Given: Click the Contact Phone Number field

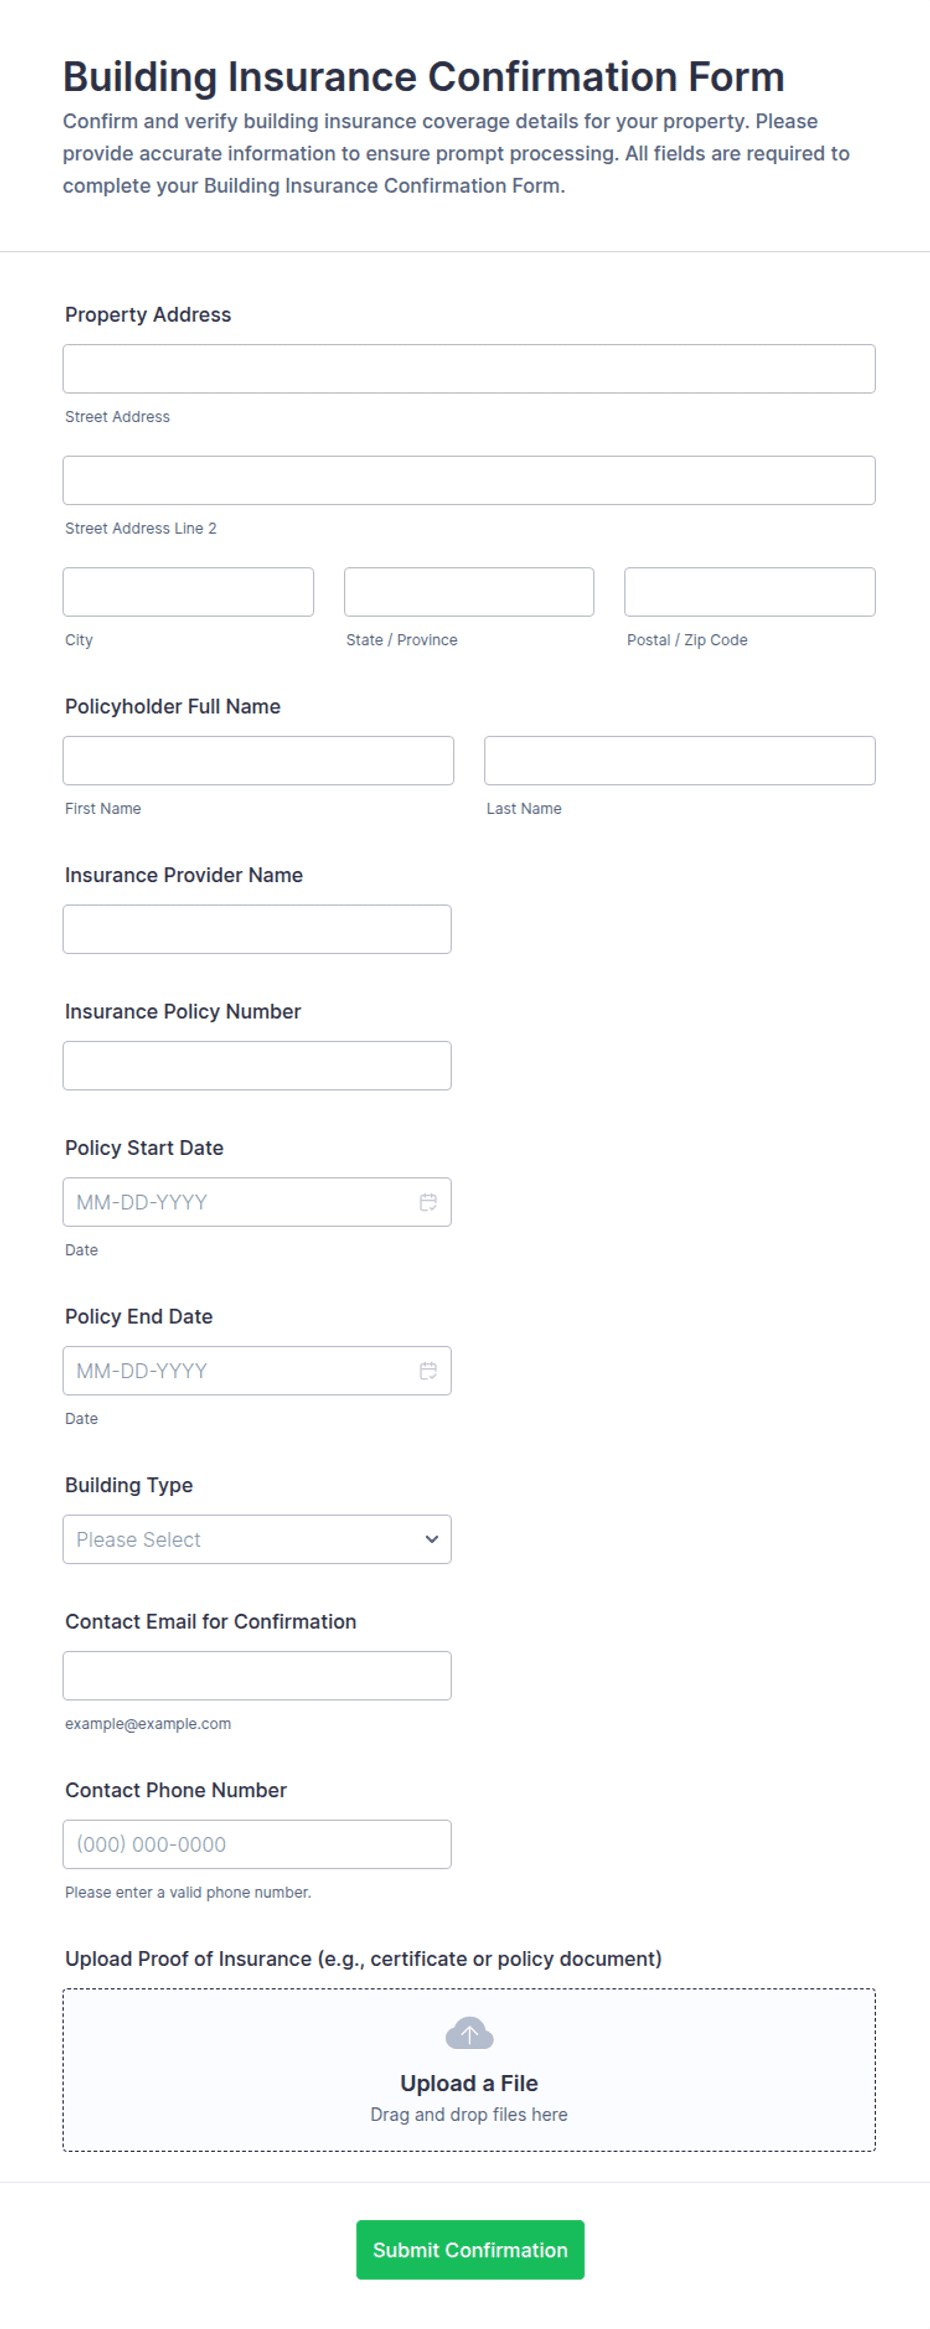Looking at the screenshot, I should tap(257, 1844).
